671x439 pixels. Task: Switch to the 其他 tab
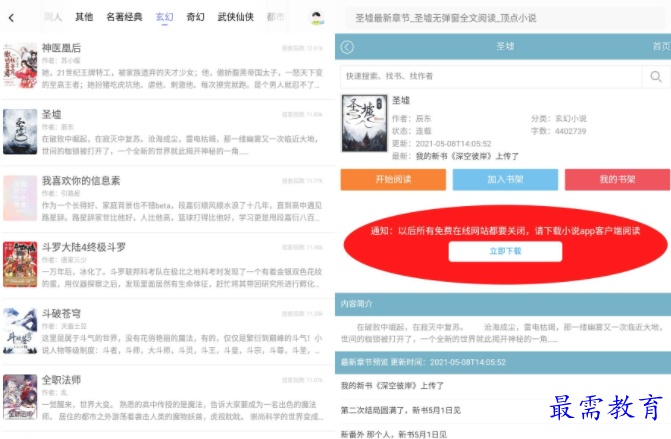pos(84,17)
